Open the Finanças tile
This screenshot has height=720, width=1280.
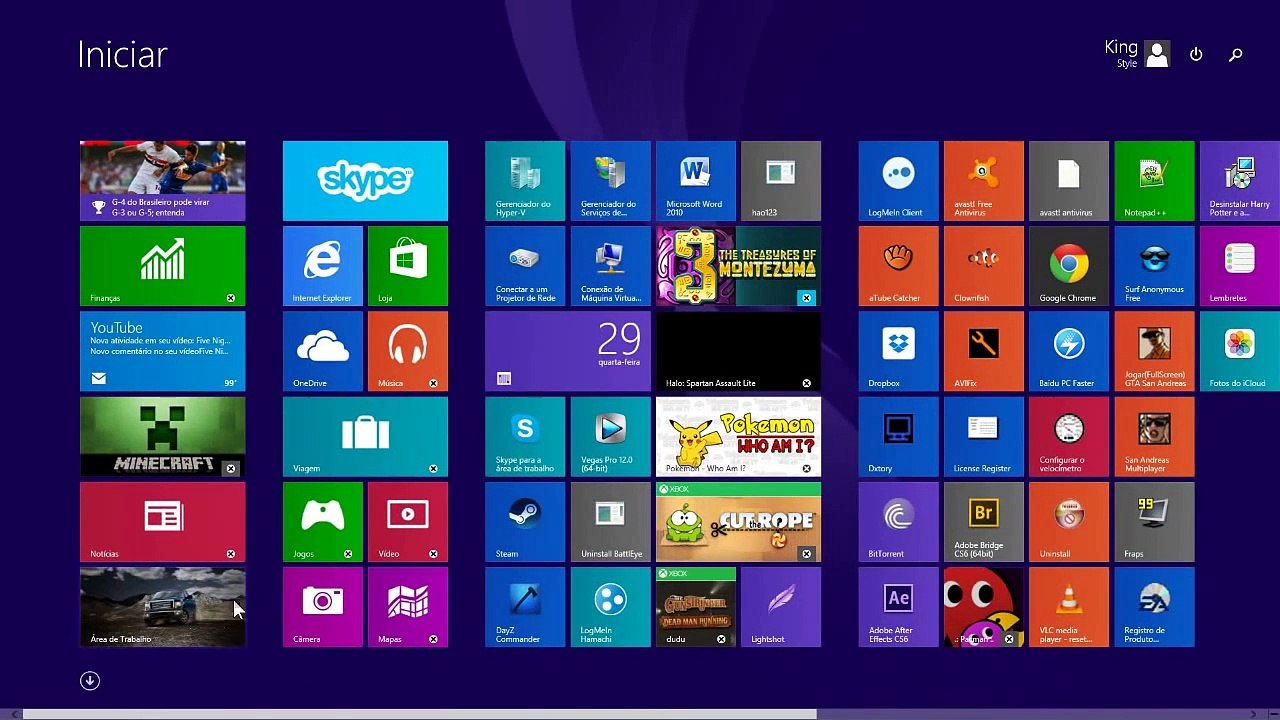[162, 266]
